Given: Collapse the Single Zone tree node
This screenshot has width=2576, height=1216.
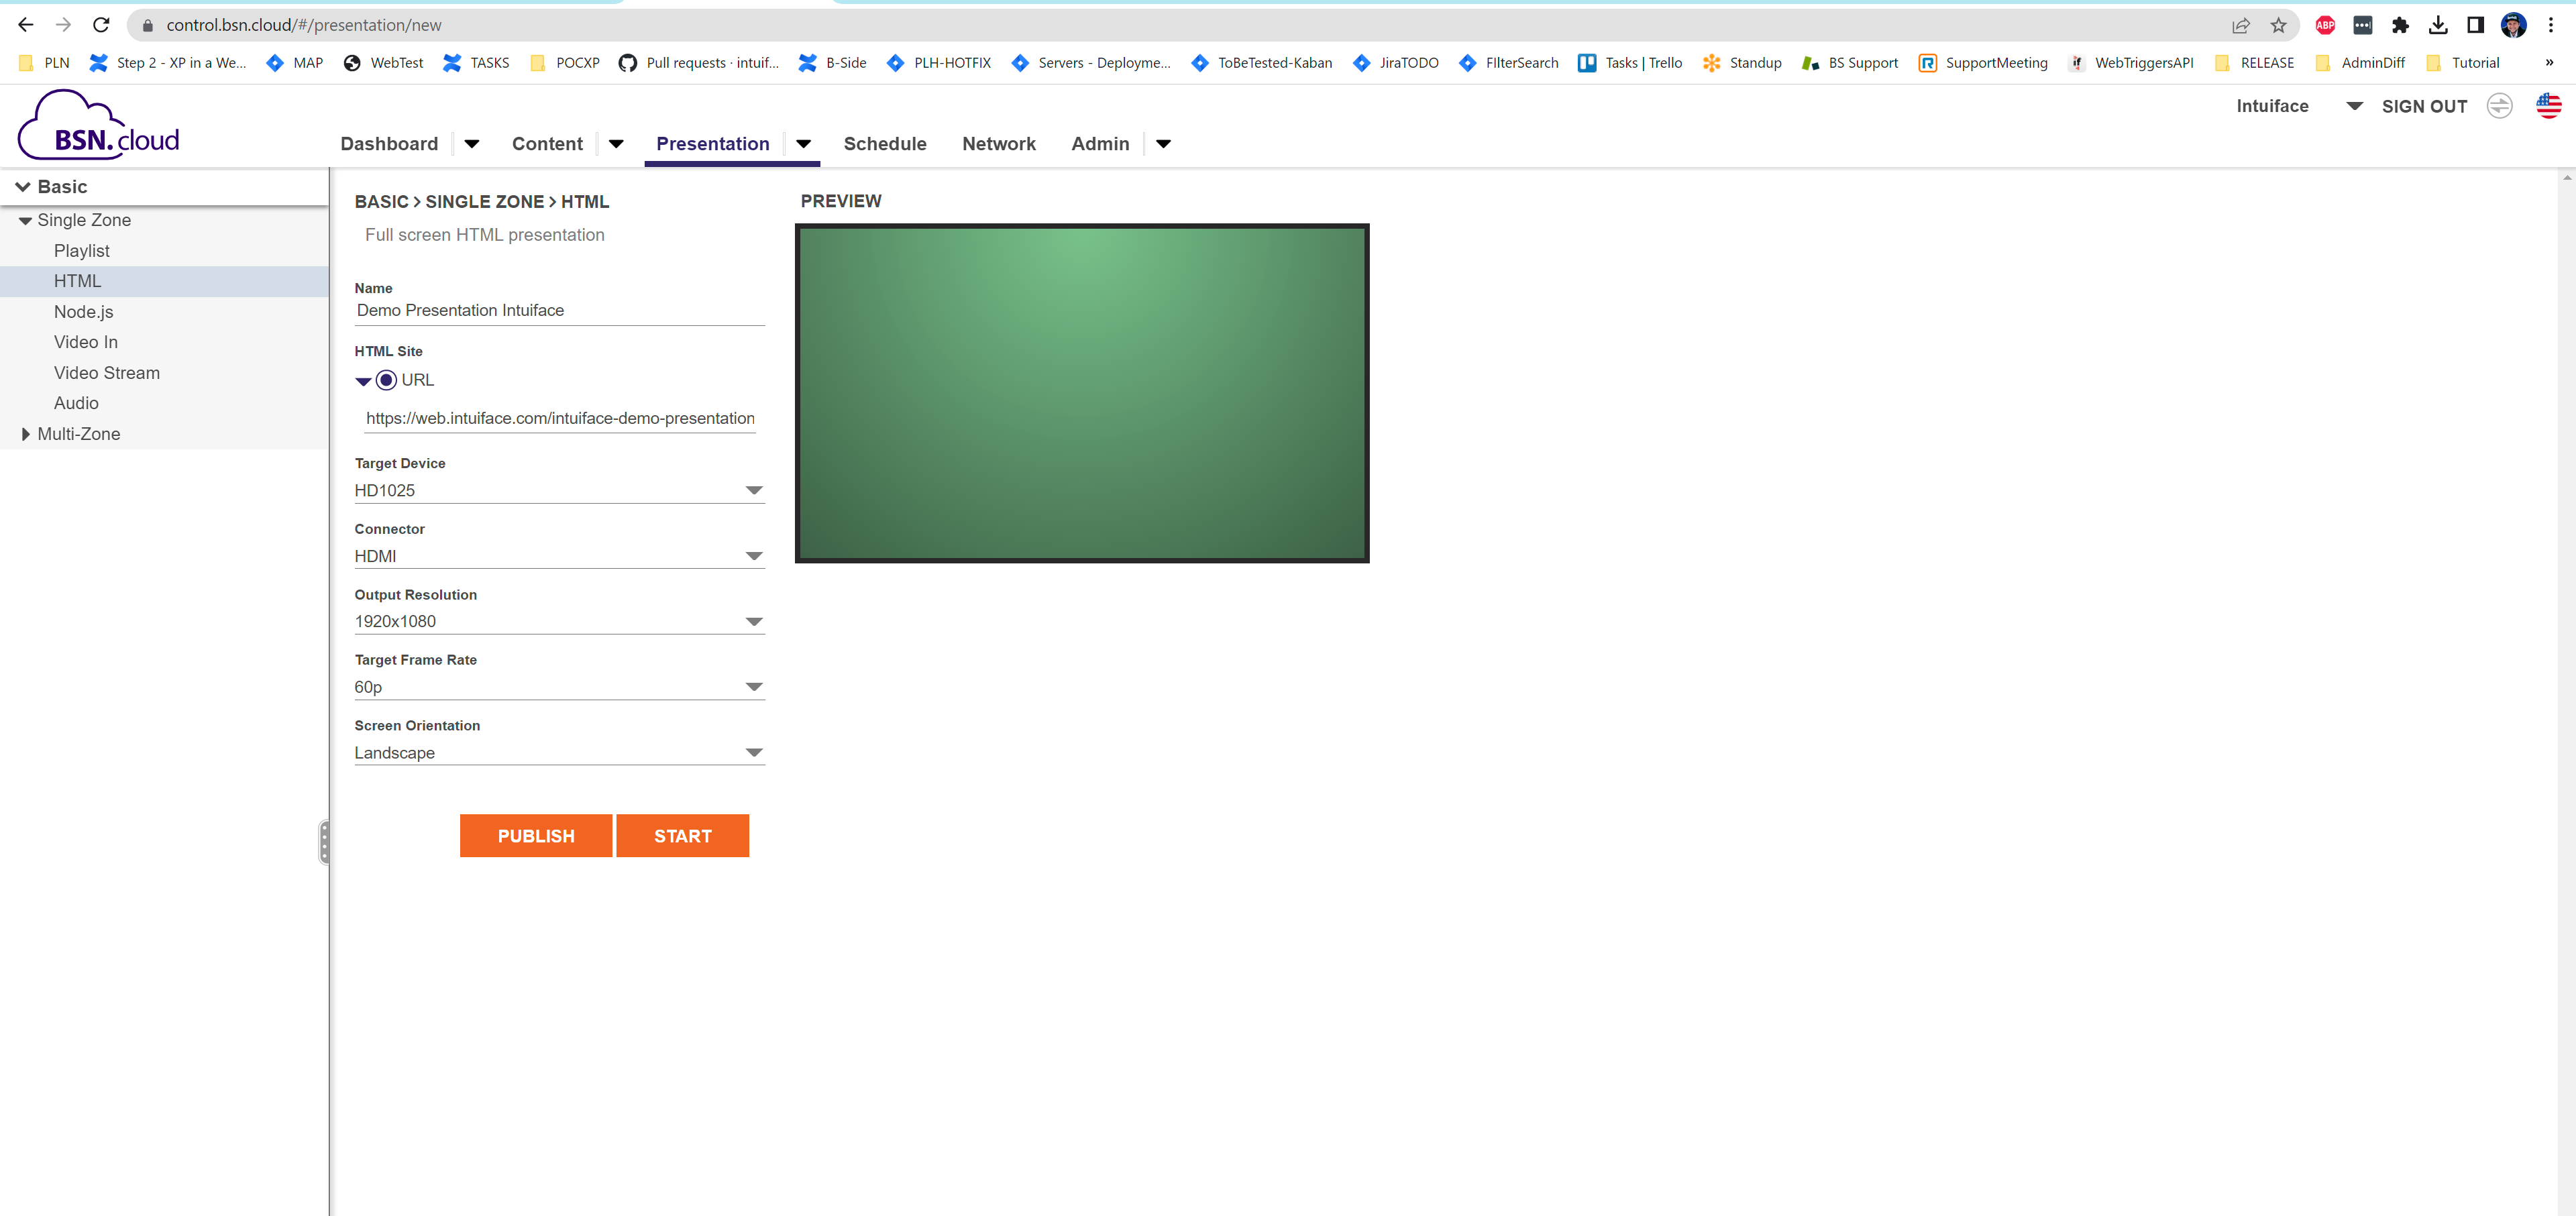Looking at the screenshot, I should point(25,221).
